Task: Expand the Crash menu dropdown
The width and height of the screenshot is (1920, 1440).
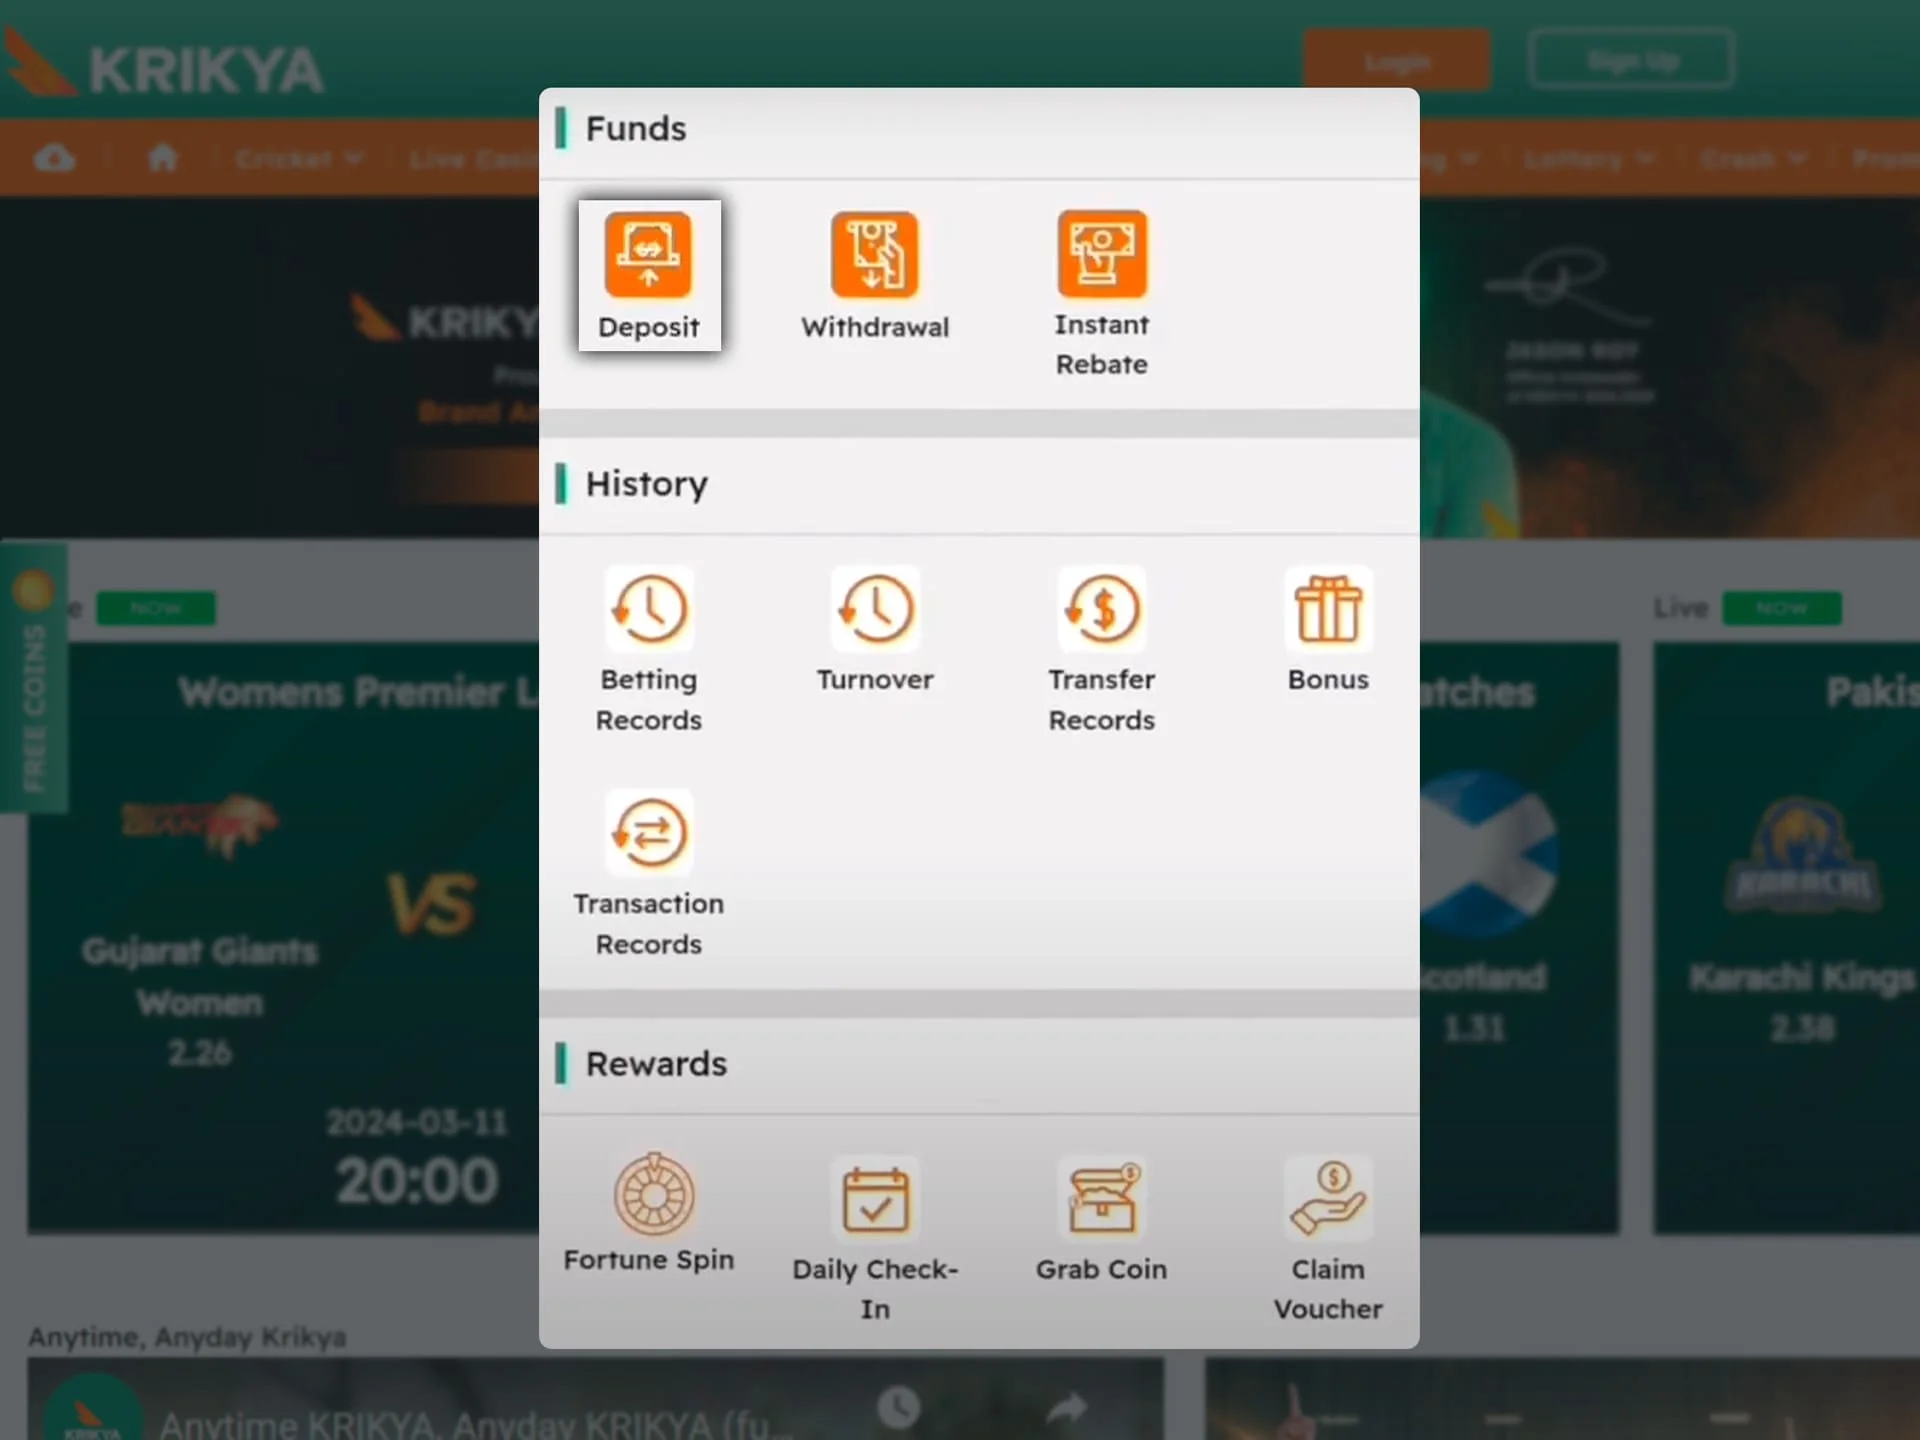Action: [1754, 158]
